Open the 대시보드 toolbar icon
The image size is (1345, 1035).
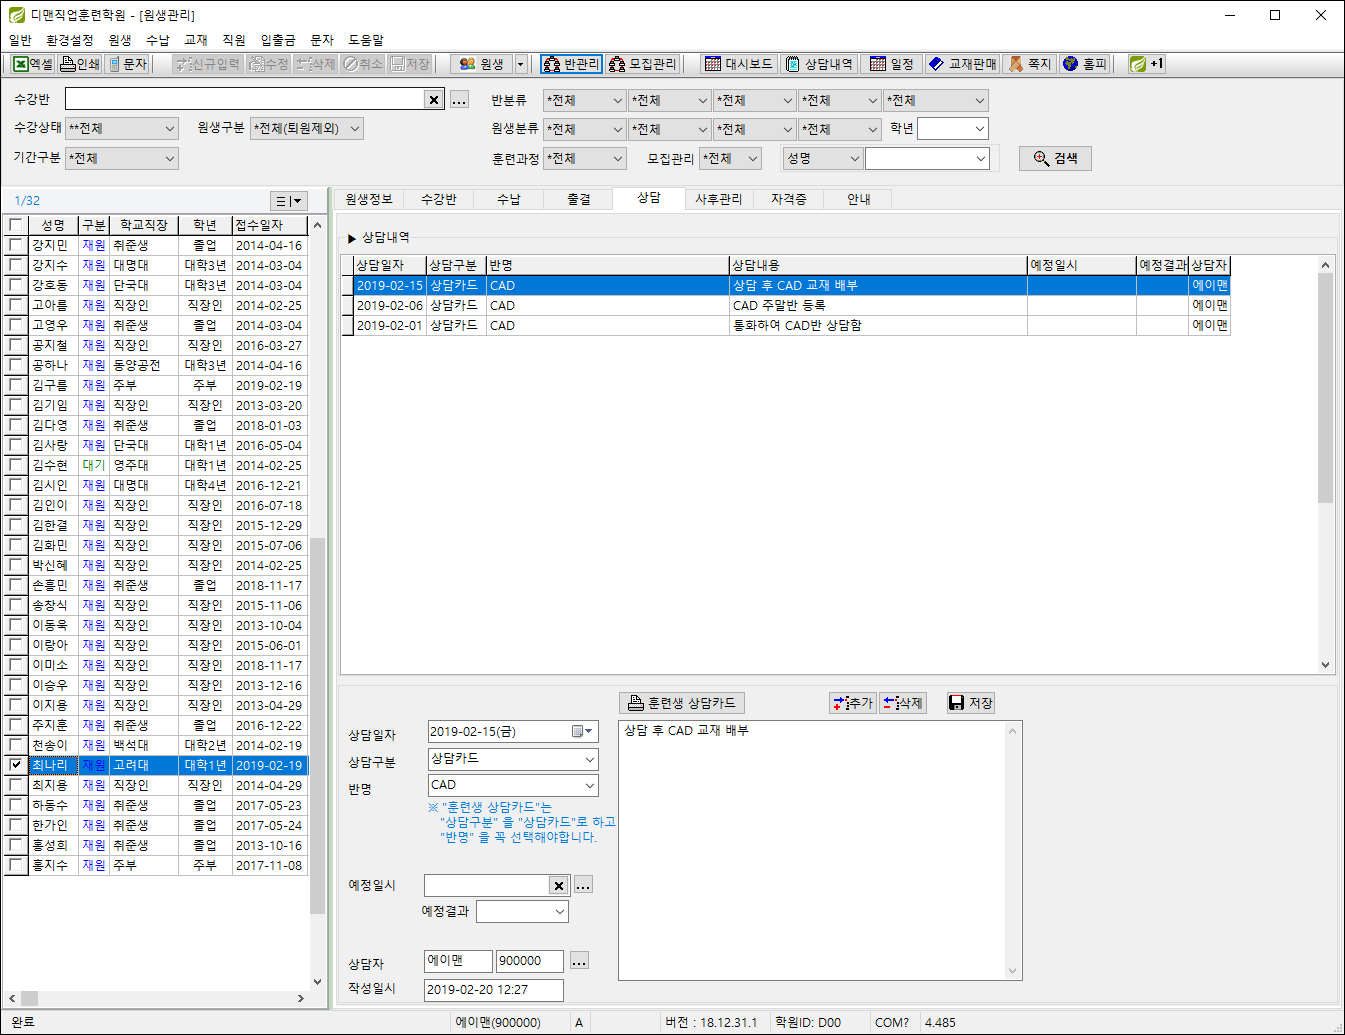coord(739,64)
